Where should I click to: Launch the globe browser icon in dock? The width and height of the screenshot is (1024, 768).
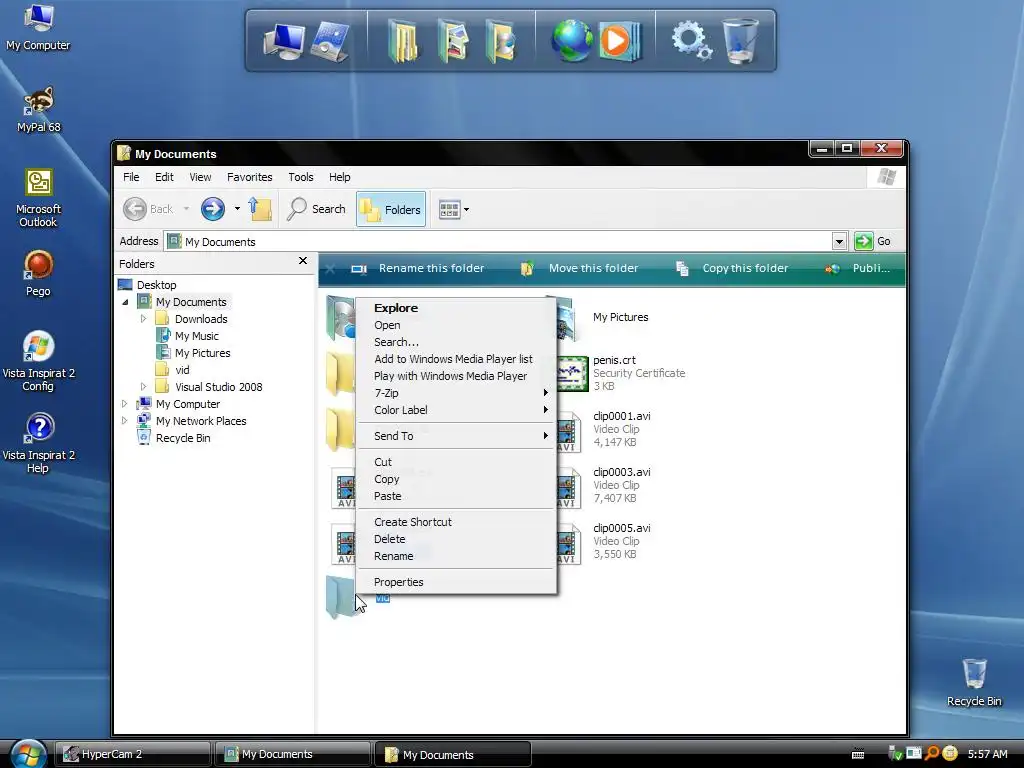pos(571,40)
